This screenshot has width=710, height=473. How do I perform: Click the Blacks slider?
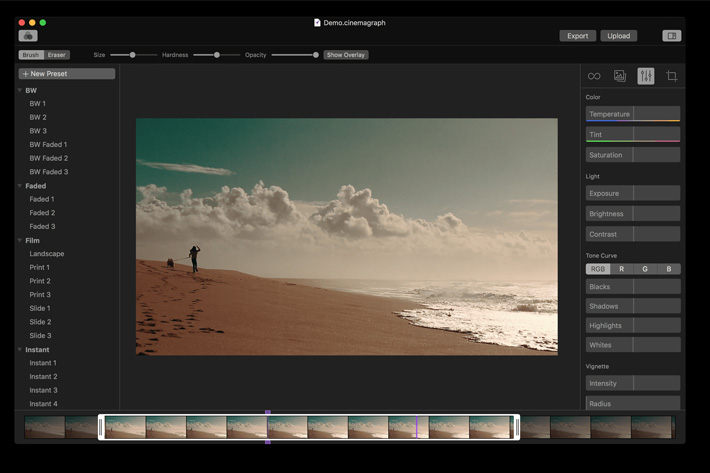tap(633, 287)
